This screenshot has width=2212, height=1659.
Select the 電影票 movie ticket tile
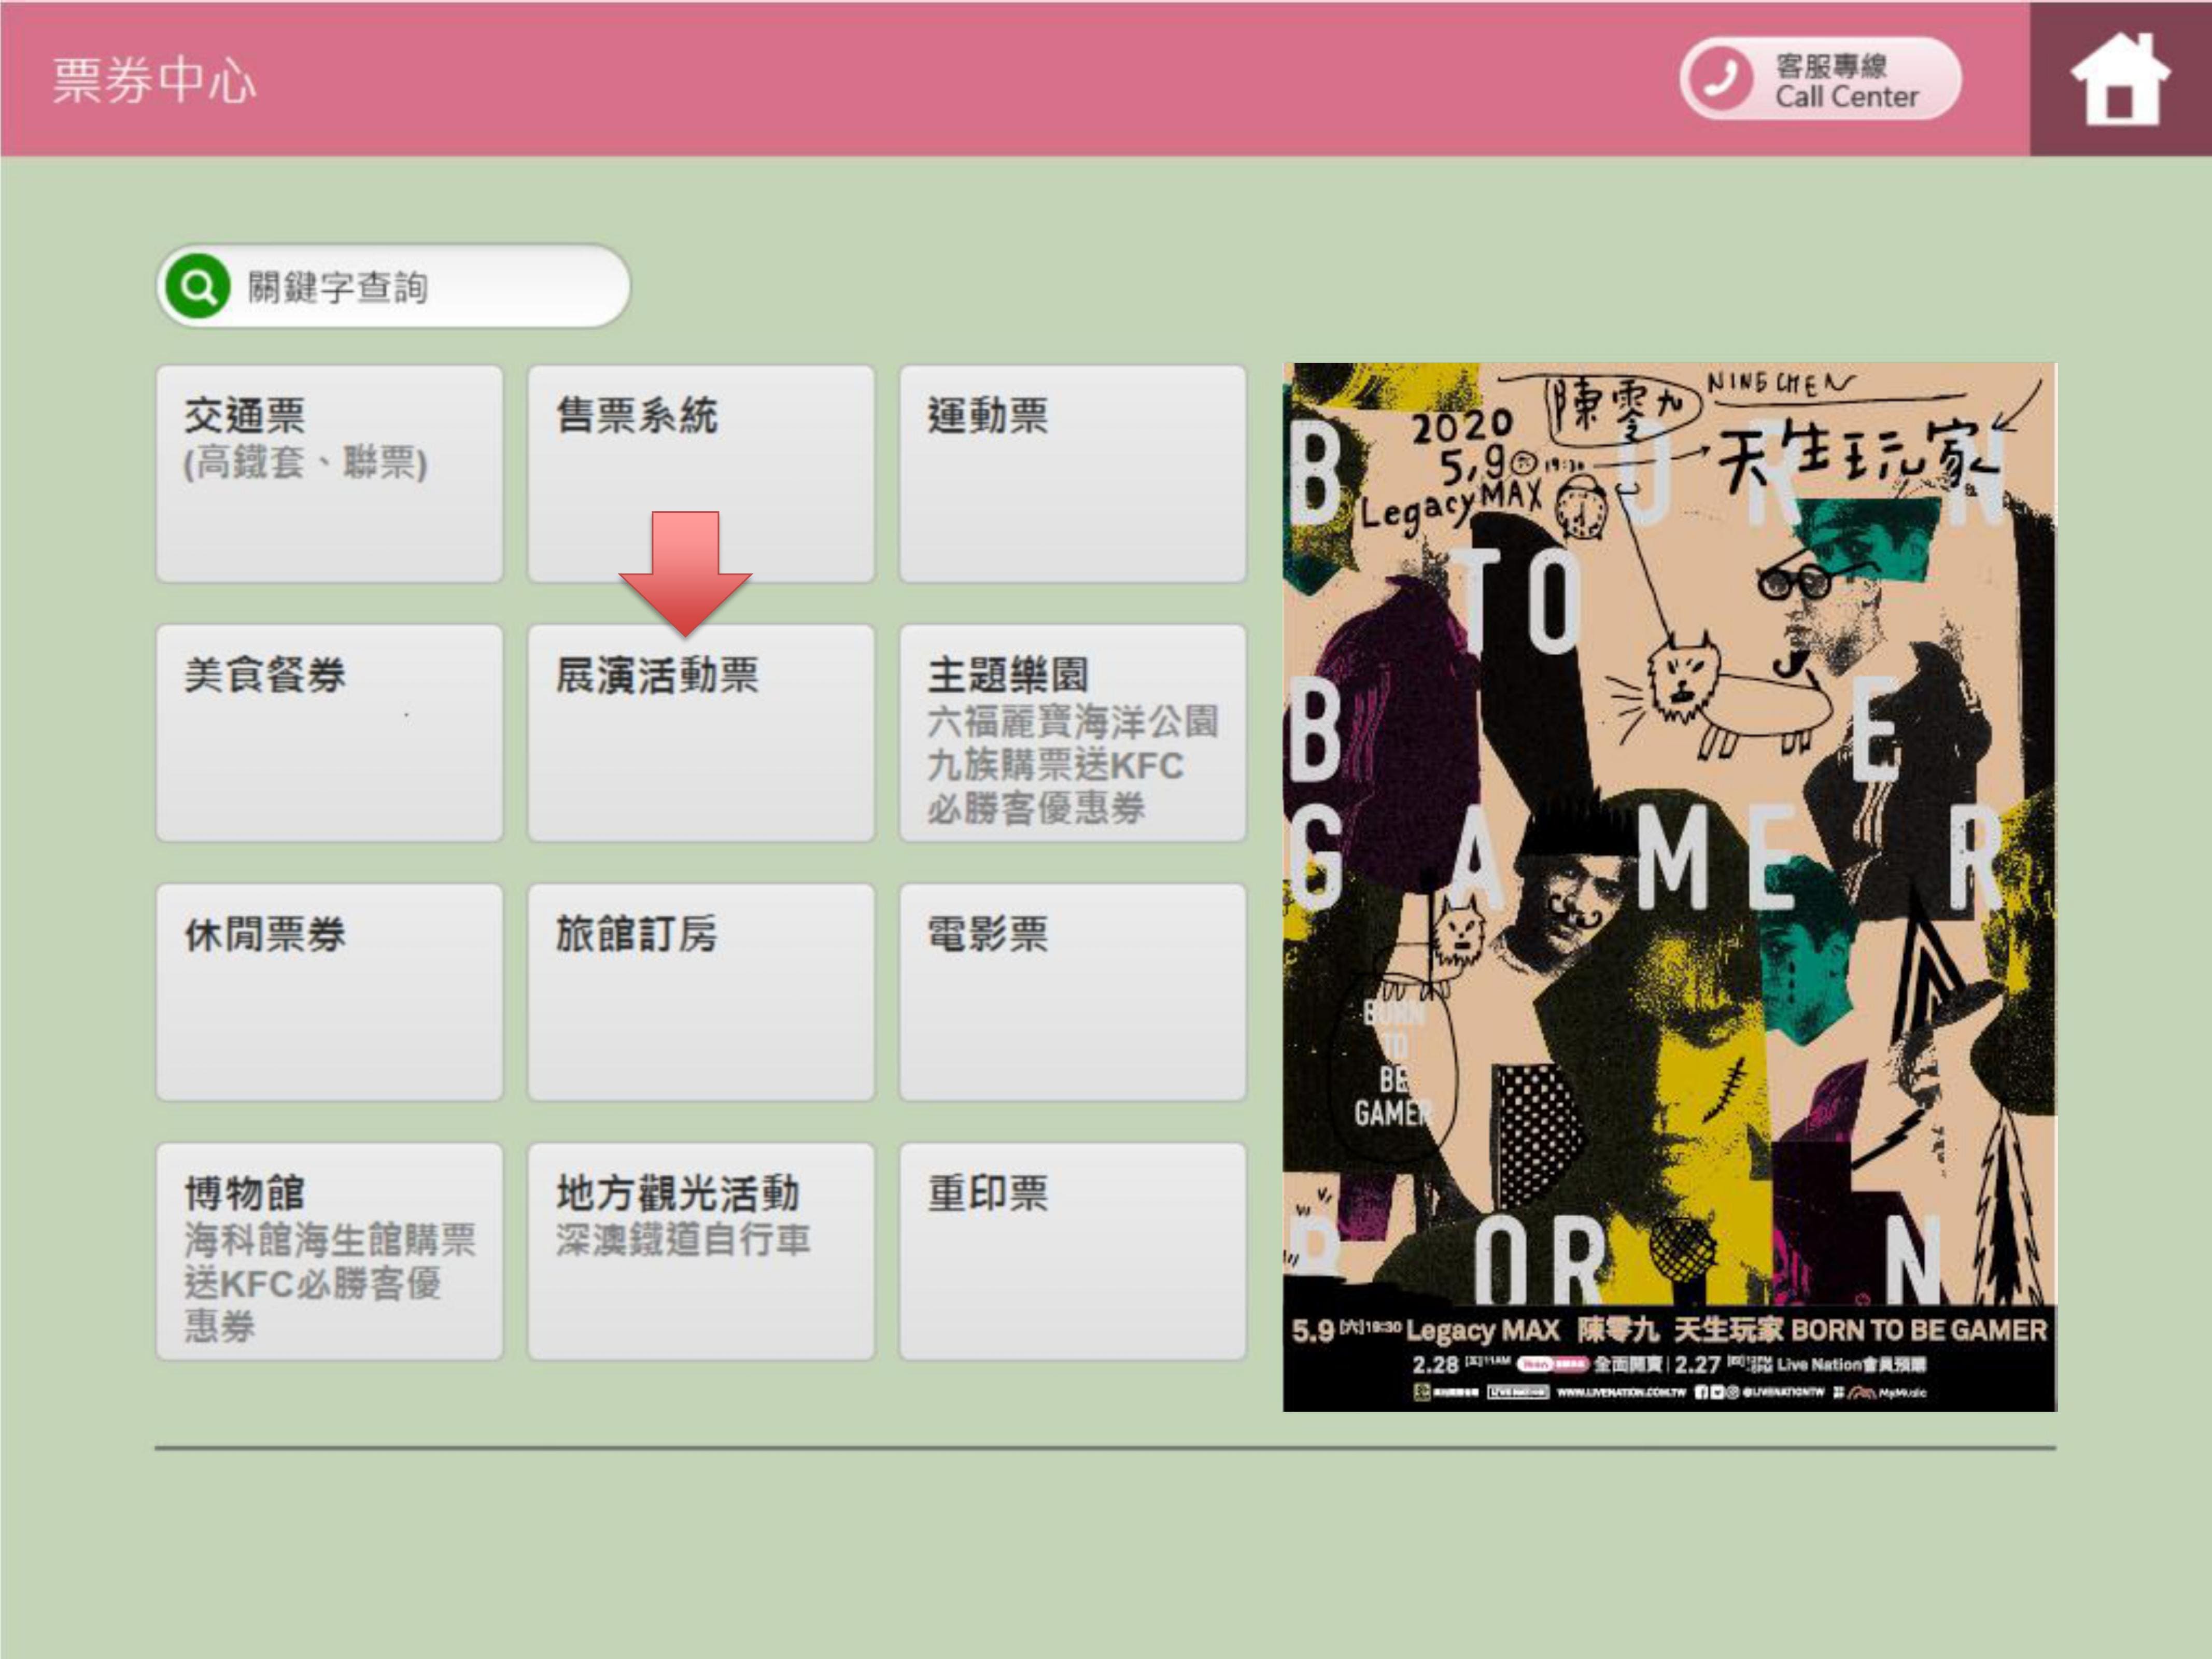pos(1072,992)
